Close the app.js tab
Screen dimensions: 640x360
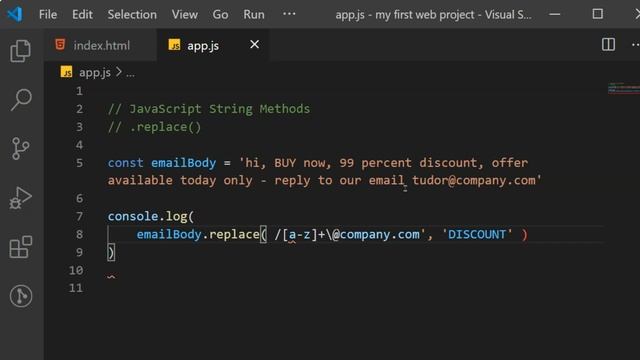[x=254, y=44]
